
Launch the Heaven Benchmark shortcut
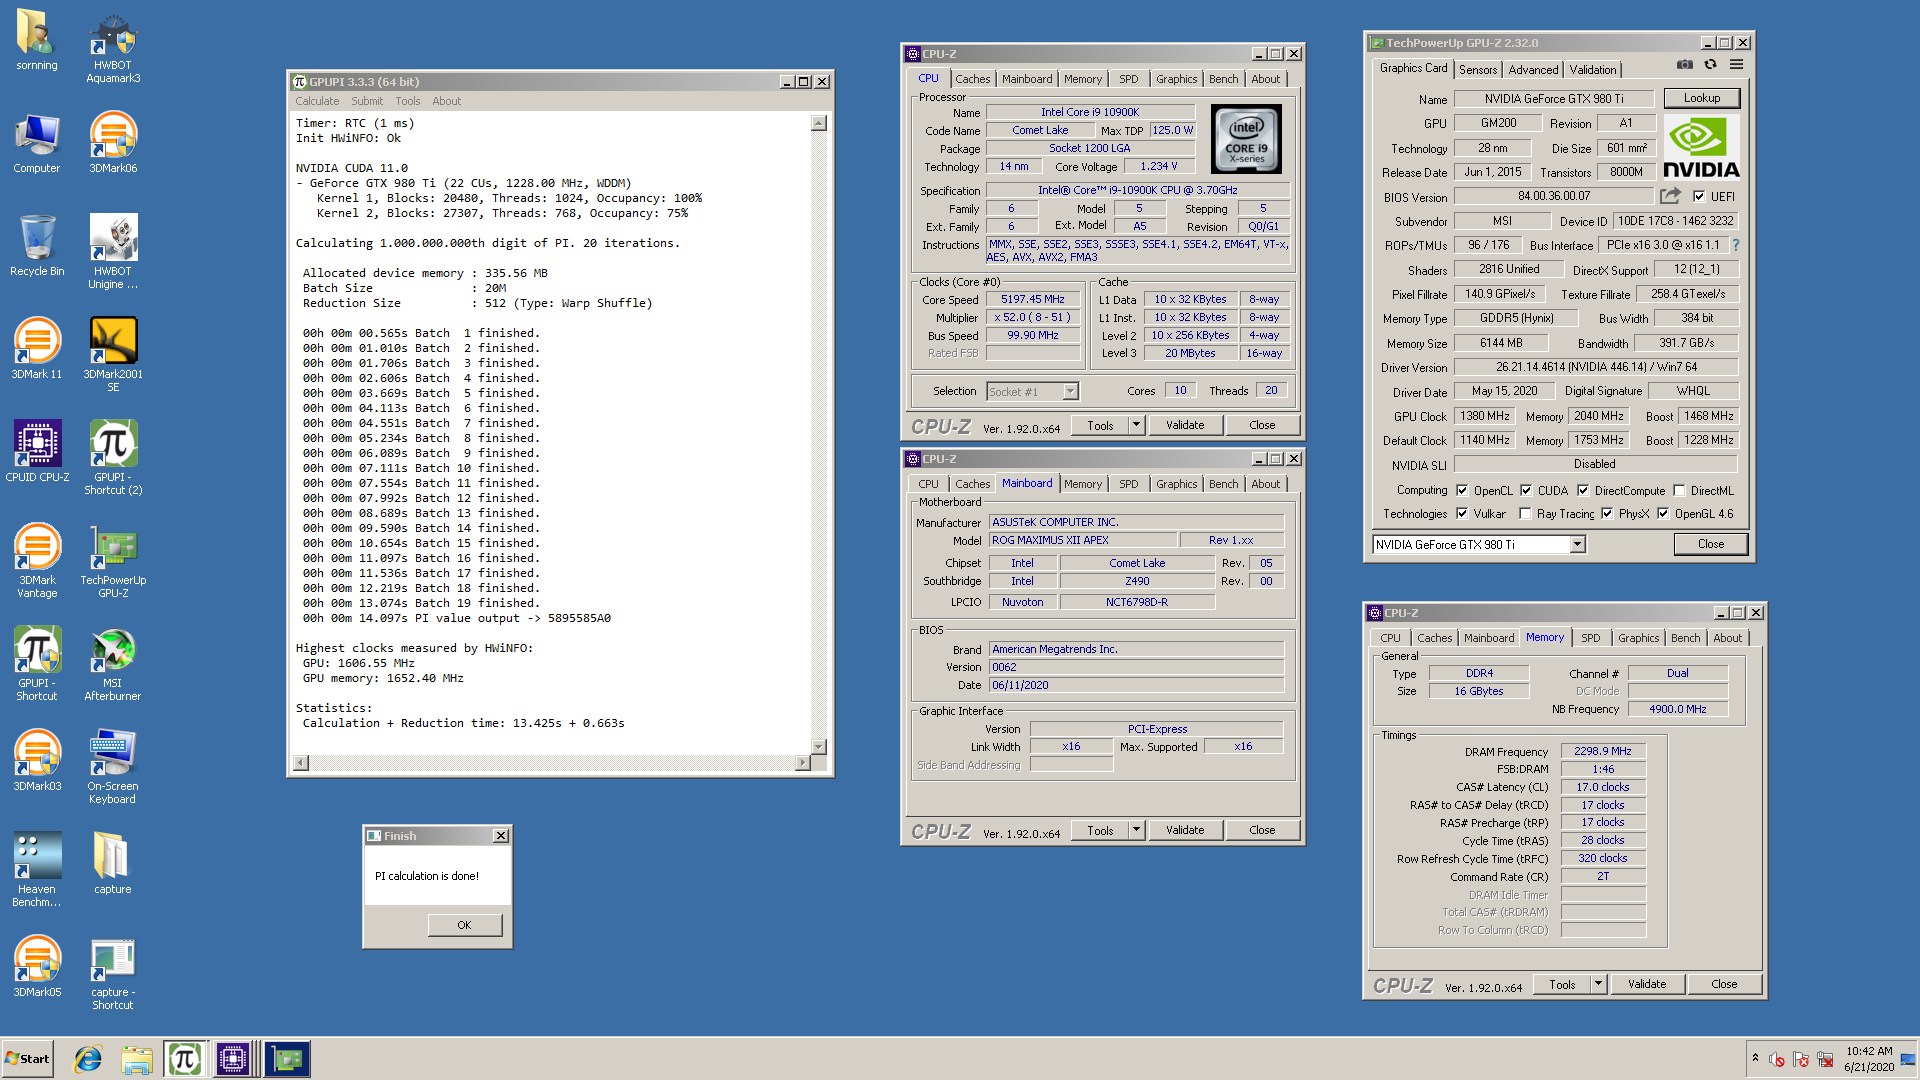pyautogui.click(x=37, y=870)
